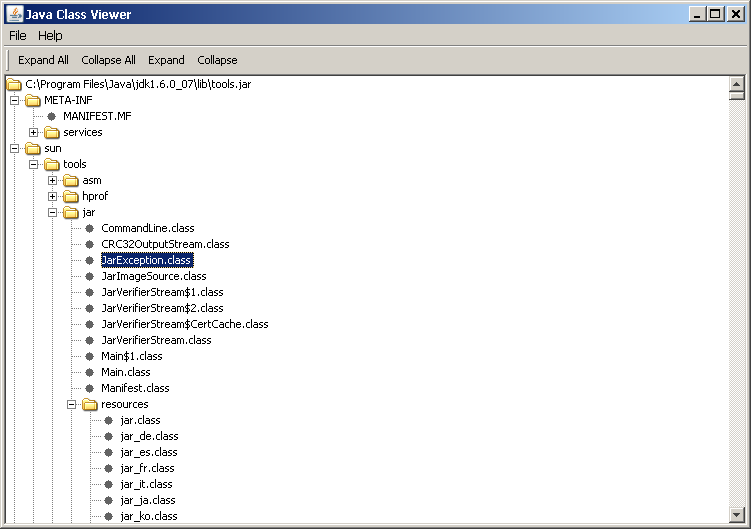Select the hprof label in the tree

(95, 196)
